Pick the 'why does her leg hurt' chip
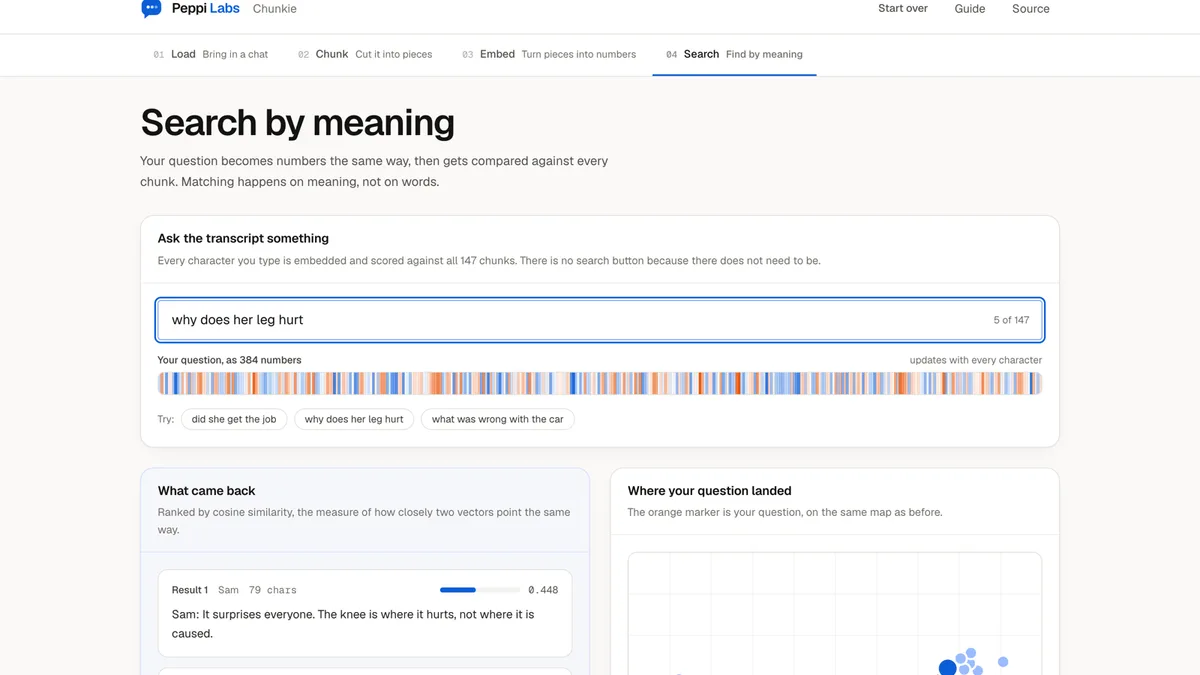1200x675 pixels. point(354,419)
